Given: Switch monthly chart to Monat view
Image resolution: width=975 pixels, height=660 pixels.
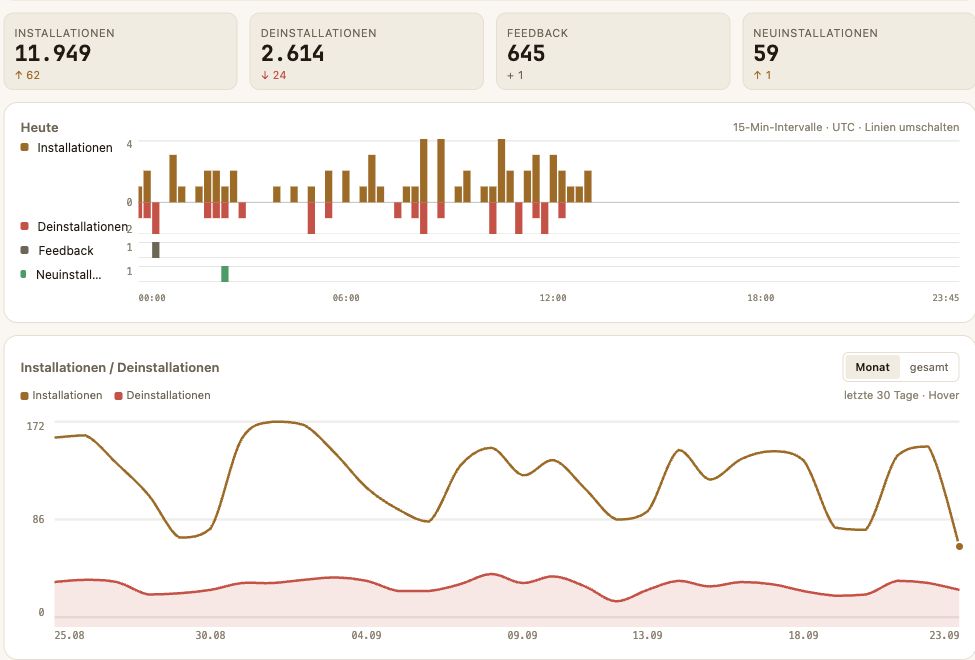Looking at the screenshot, I should tap(872, 367).
